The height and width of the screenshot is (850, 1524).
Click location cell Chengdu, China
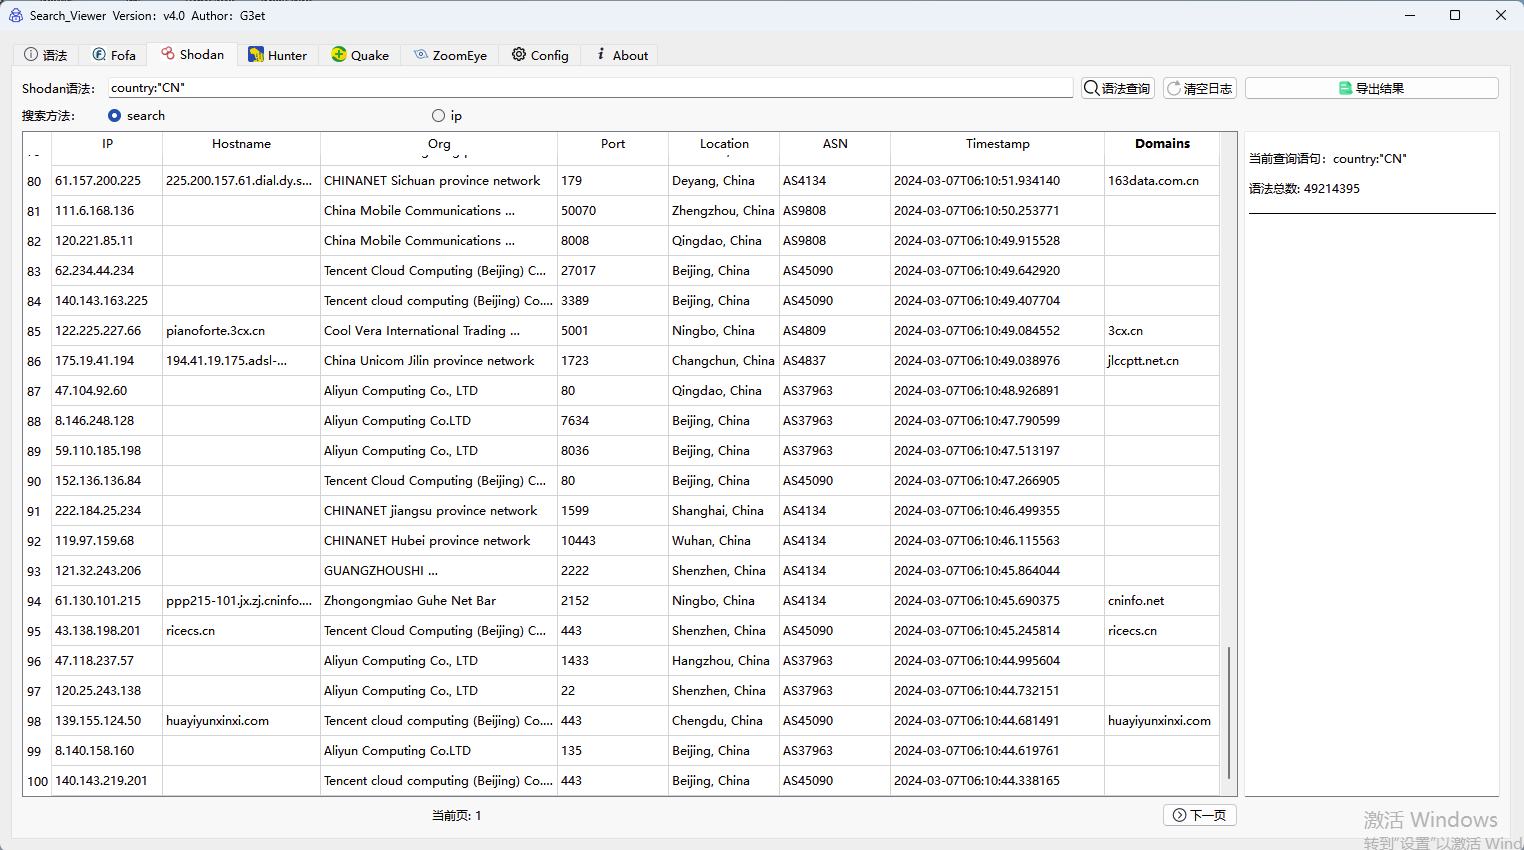(x=724, y=721)
